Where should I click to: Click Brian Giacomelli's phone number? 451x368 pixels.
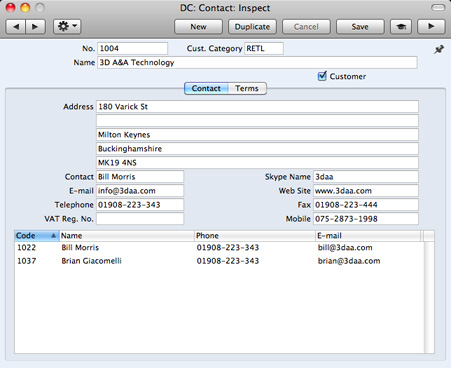[228, 261]
